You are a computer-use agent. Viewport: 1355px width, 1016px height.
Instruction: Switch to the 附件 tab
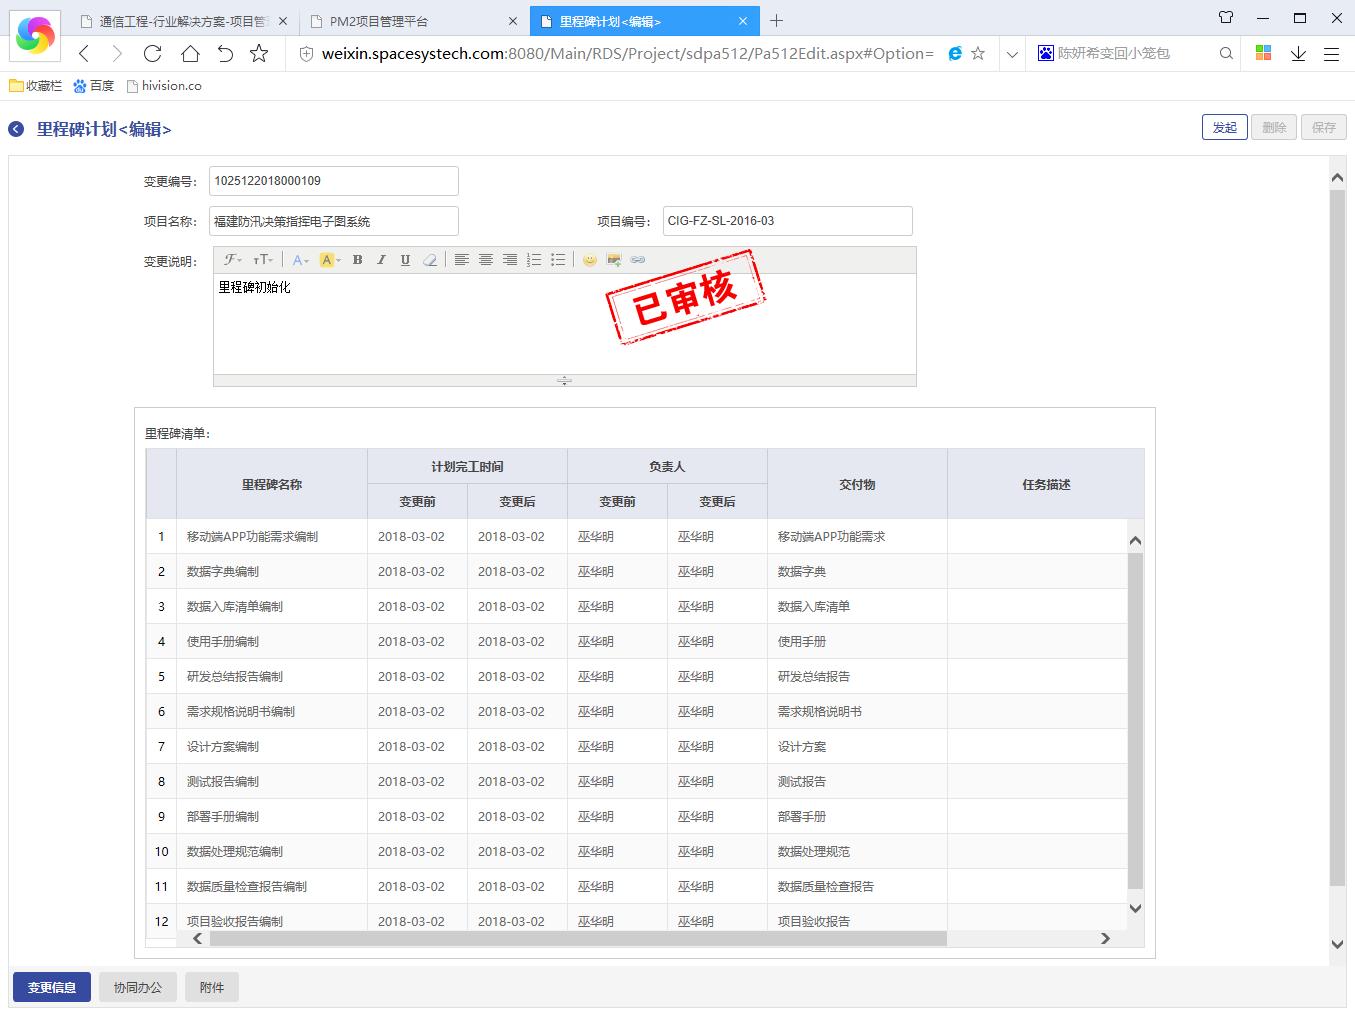[x=212, y=987]
